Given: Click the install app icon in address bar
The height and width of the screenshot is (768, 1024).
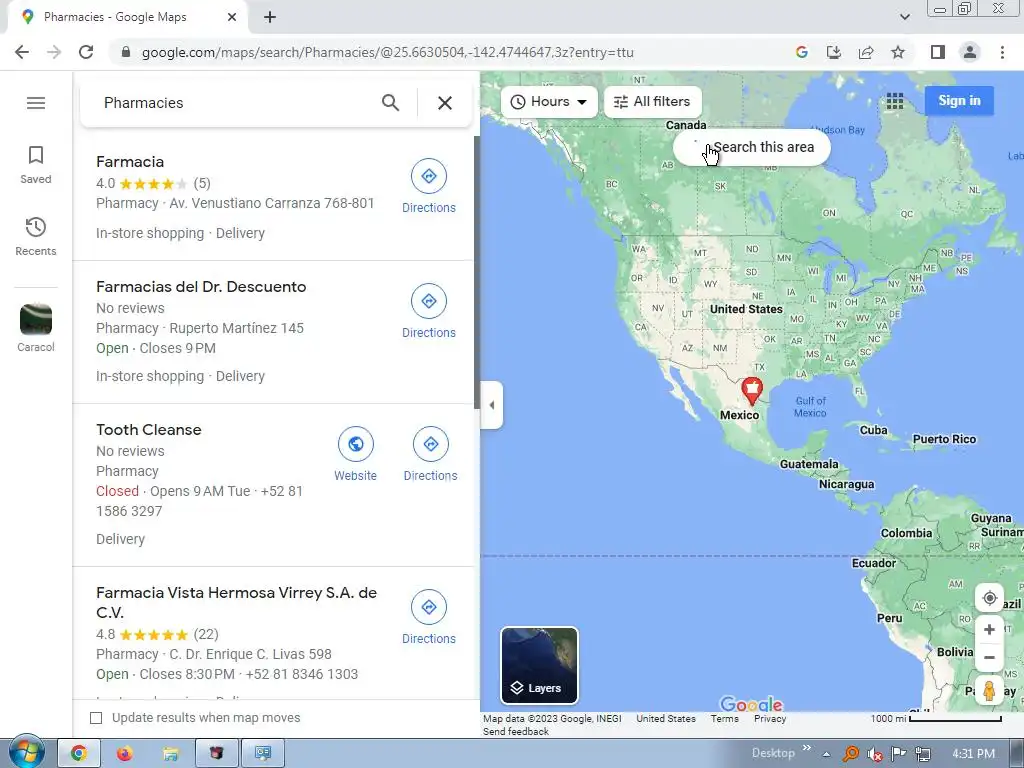Looking at the screenshot, I should [x=834, y=52].
